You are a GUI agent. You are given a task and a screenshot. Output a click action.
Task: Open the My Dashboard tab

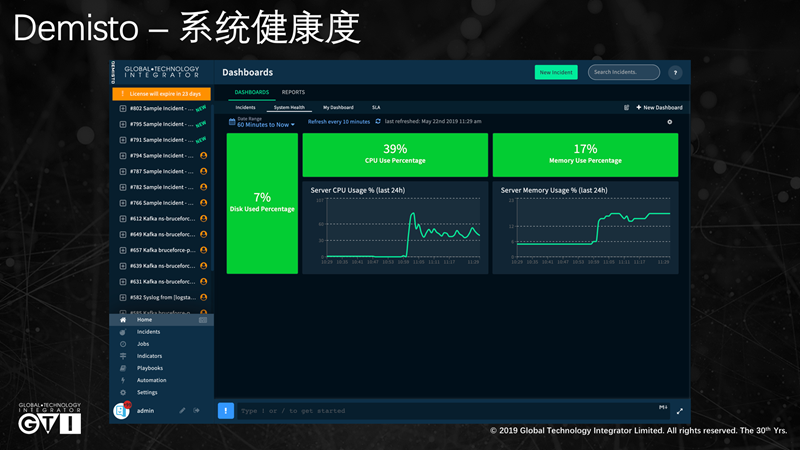tap(338, 108)
